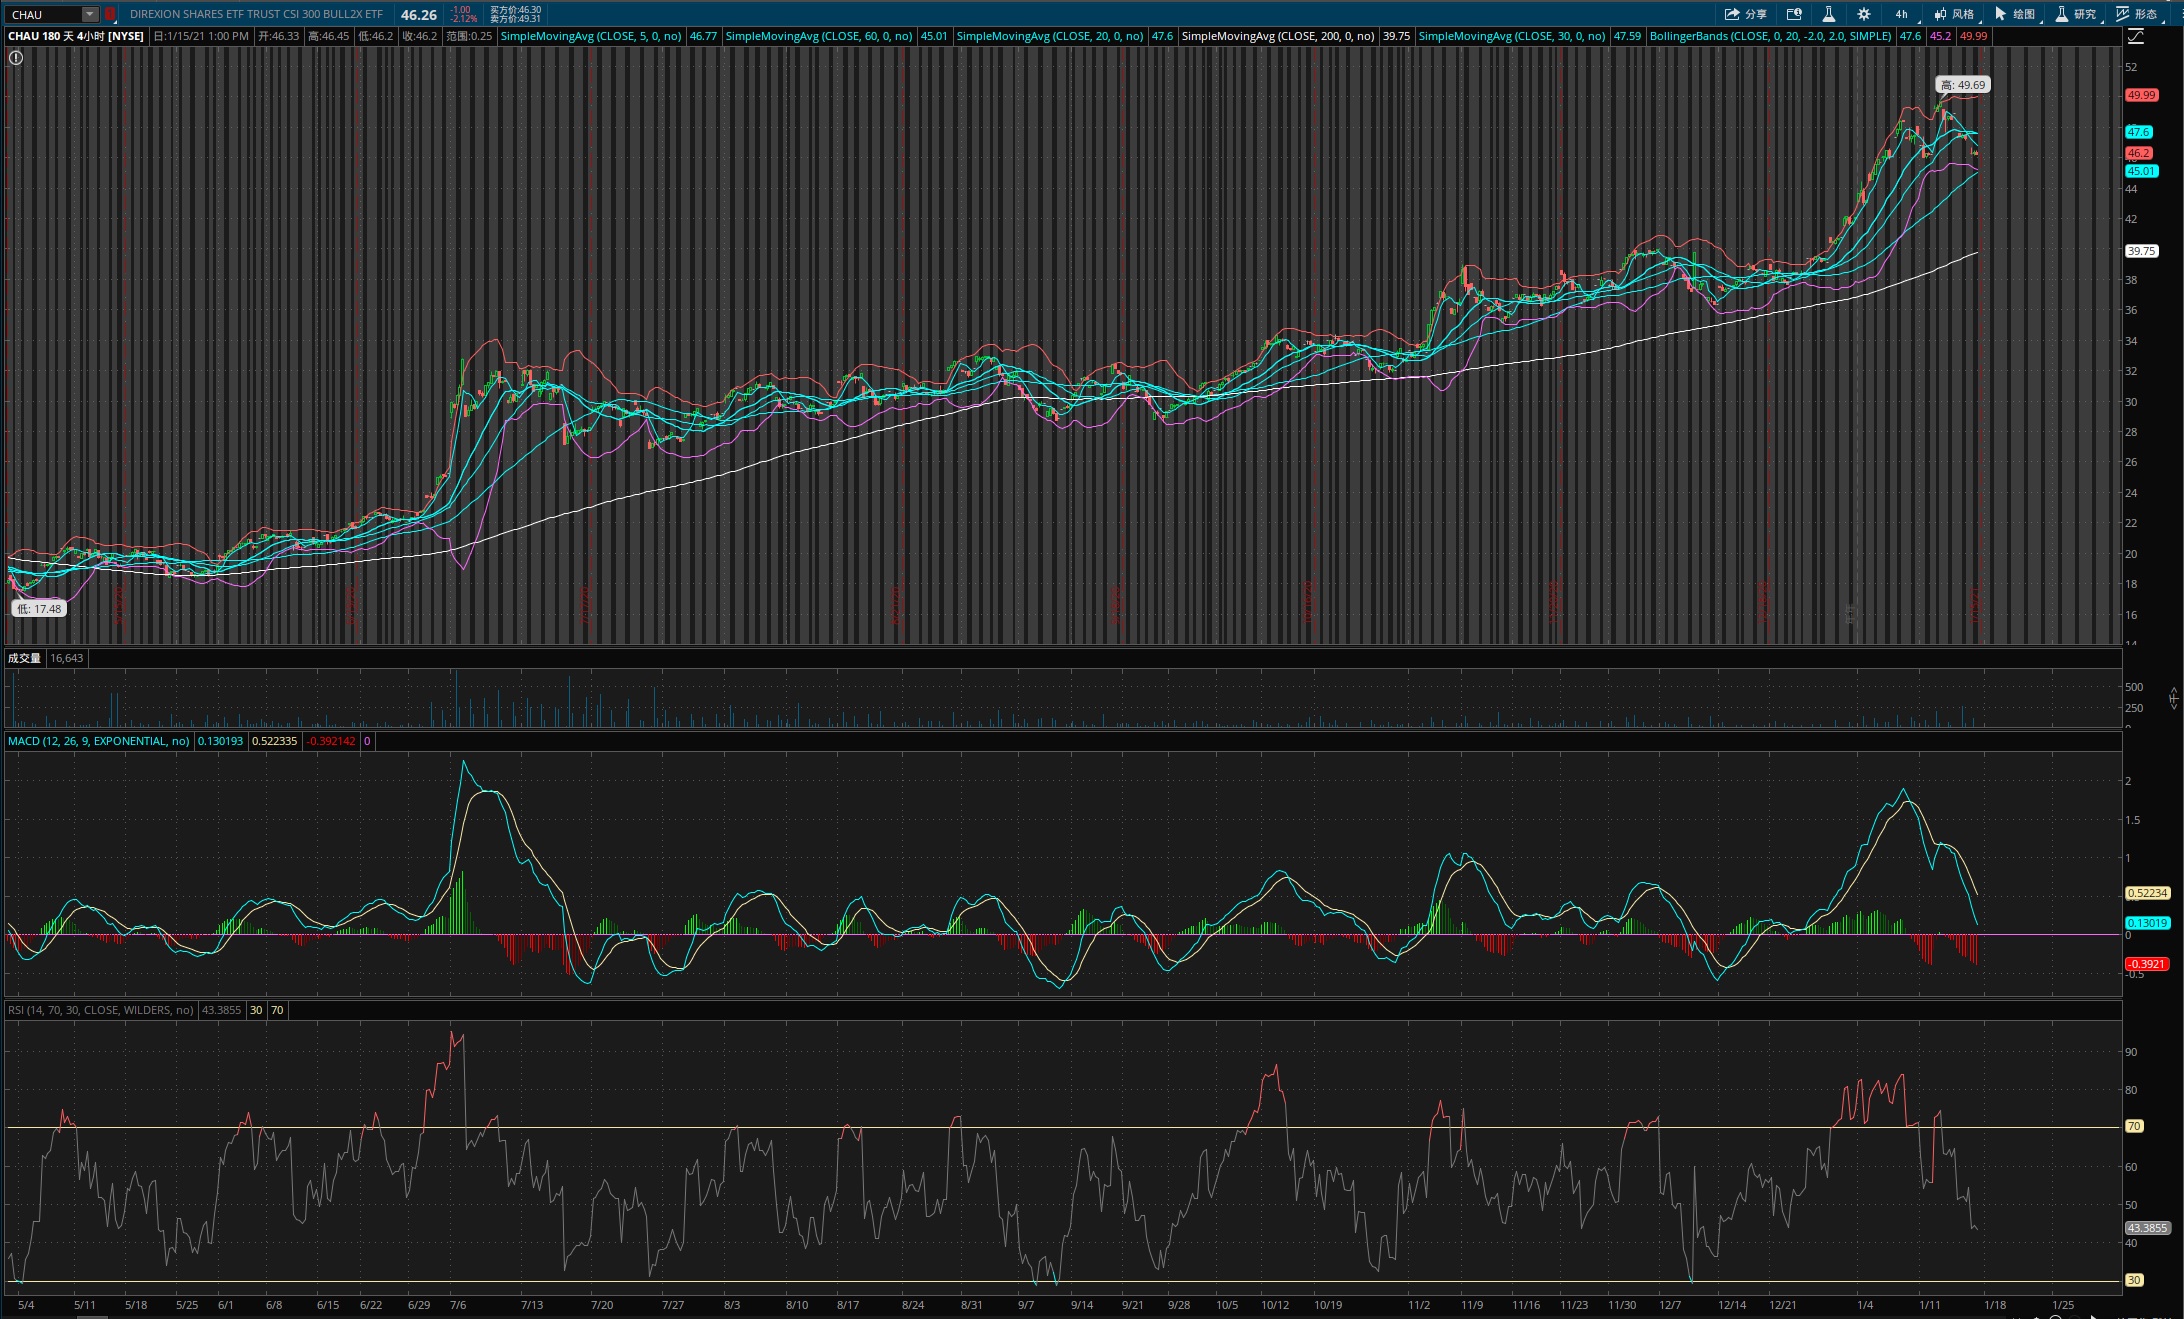Click the volume pane resize arrows icon

[2173, 698]
